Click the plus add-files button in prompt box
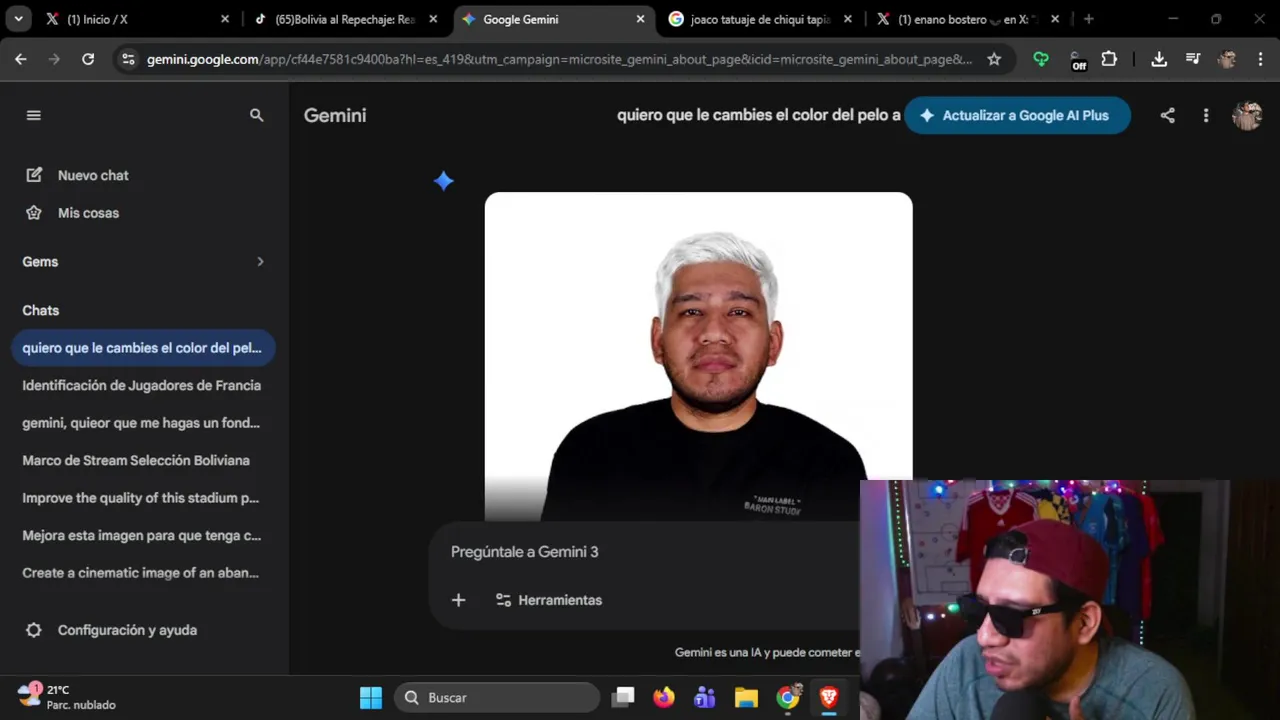This screenshot has height=720, width=1280. click(x=458, y=600)
